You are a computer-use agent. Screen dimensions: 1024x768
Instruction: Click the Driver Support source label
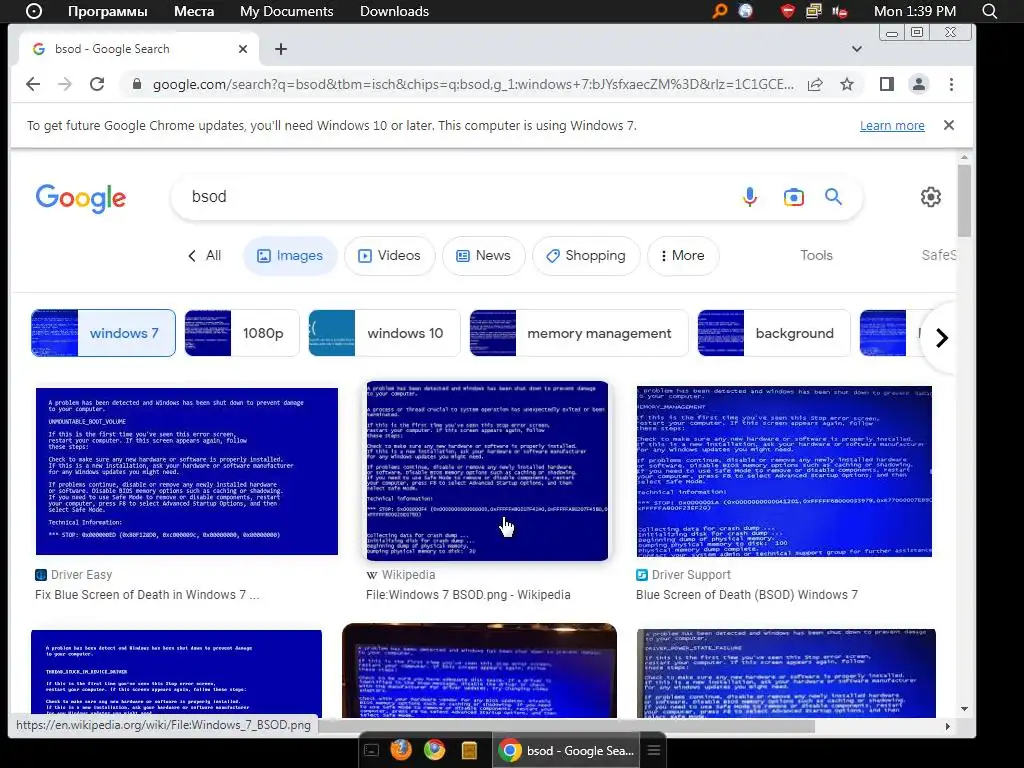pos(683,575)
